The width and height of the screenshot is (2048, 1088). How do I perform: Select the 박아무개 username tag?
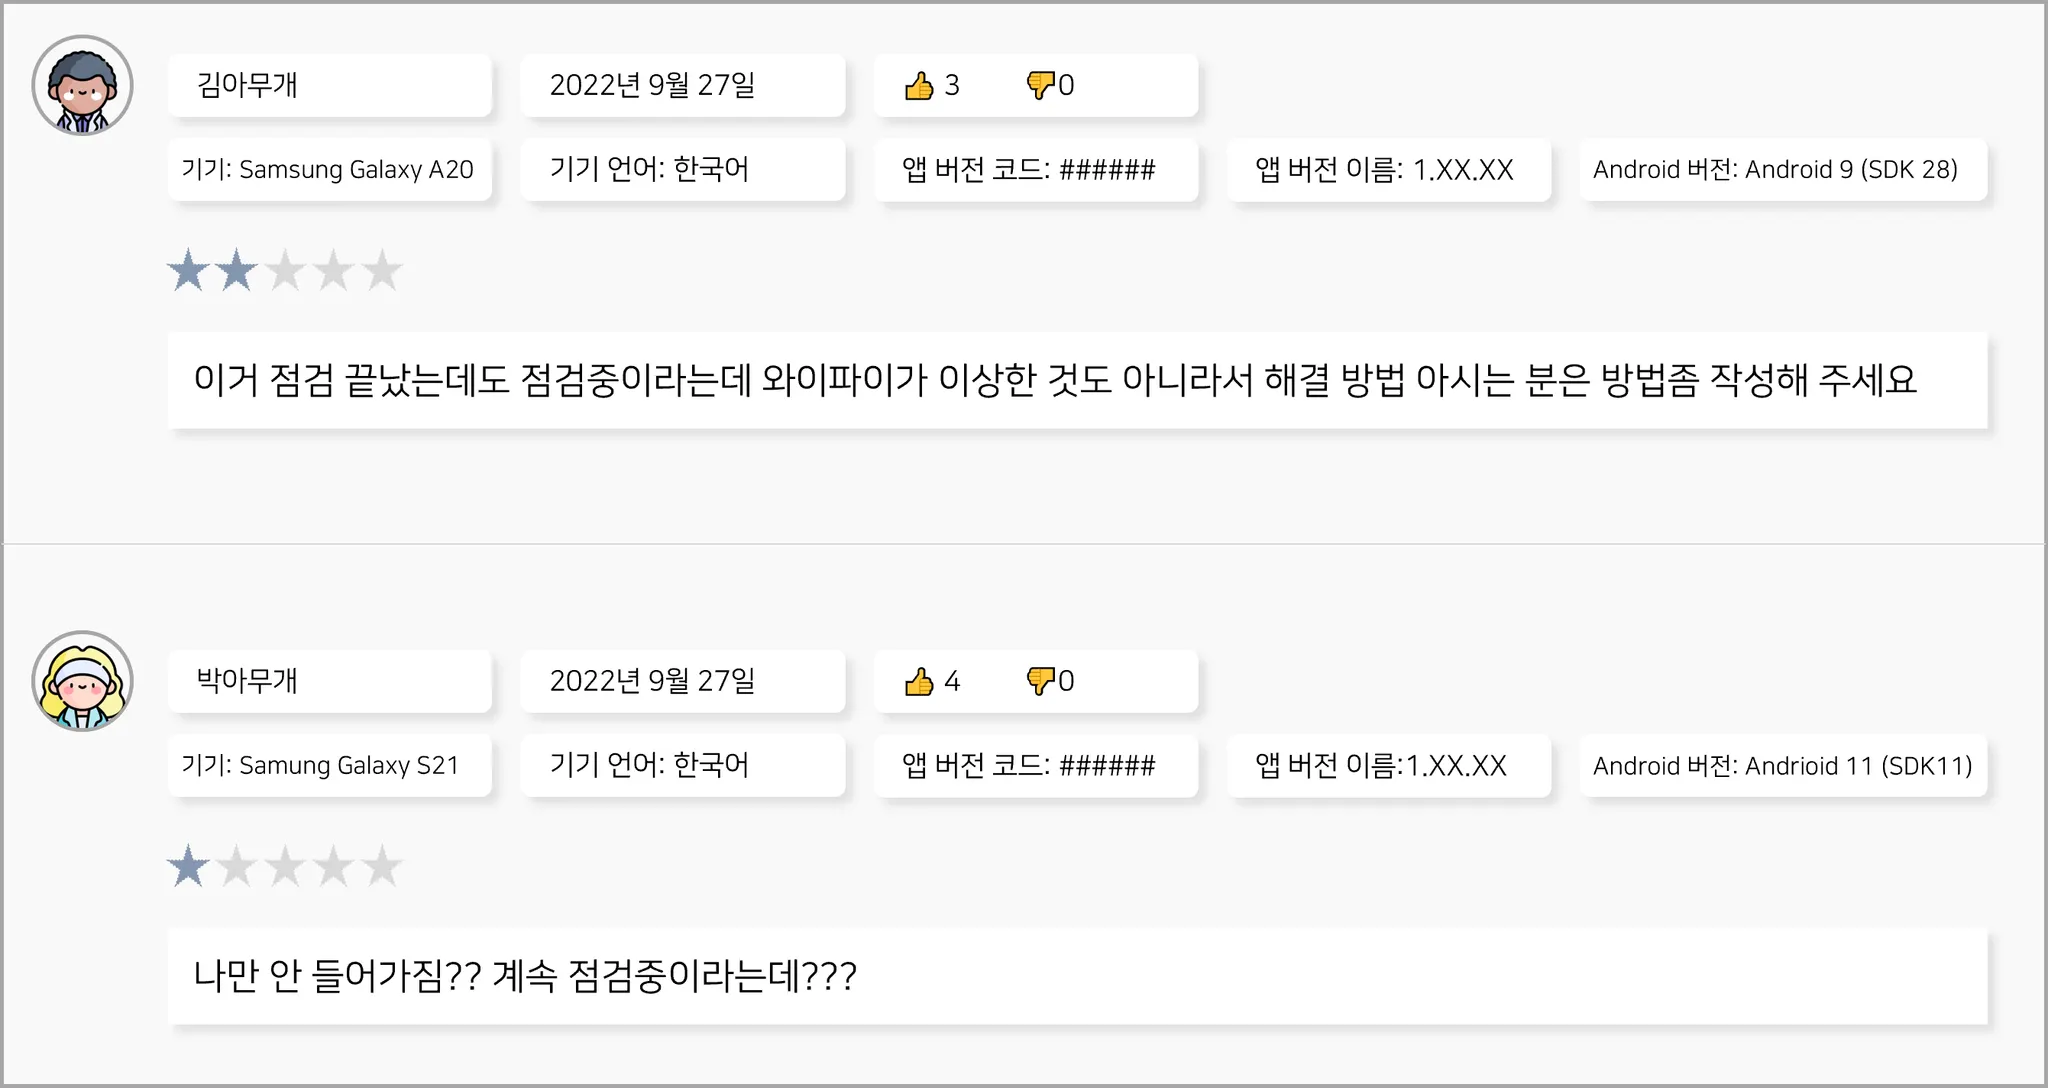point(330,681)
